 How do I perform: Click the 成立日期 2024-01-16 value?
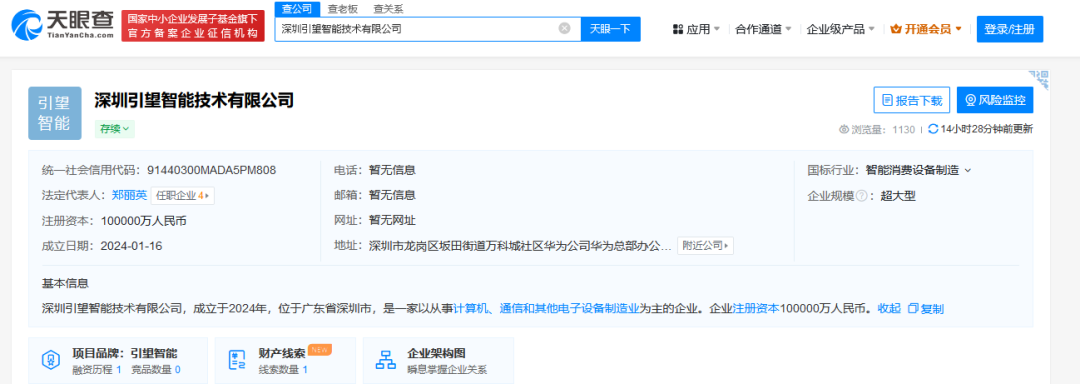click(132, 246)
